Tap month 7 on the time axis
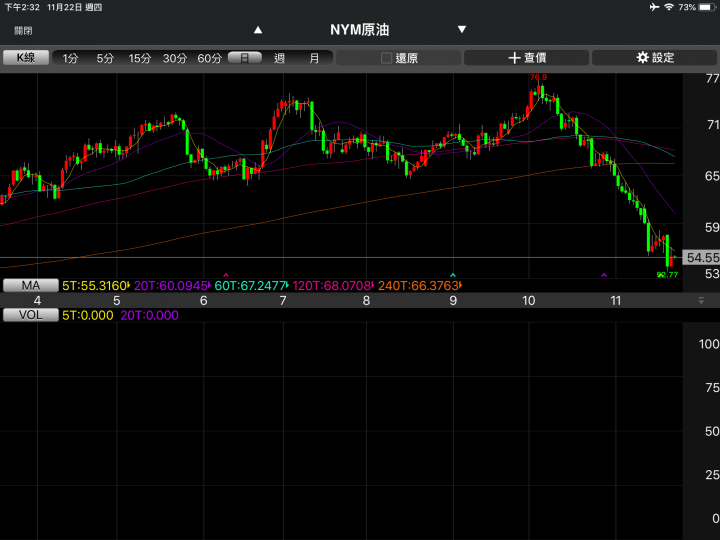Image resolution: width=720 pixels, height=540 pixels. tap(283, 301)
